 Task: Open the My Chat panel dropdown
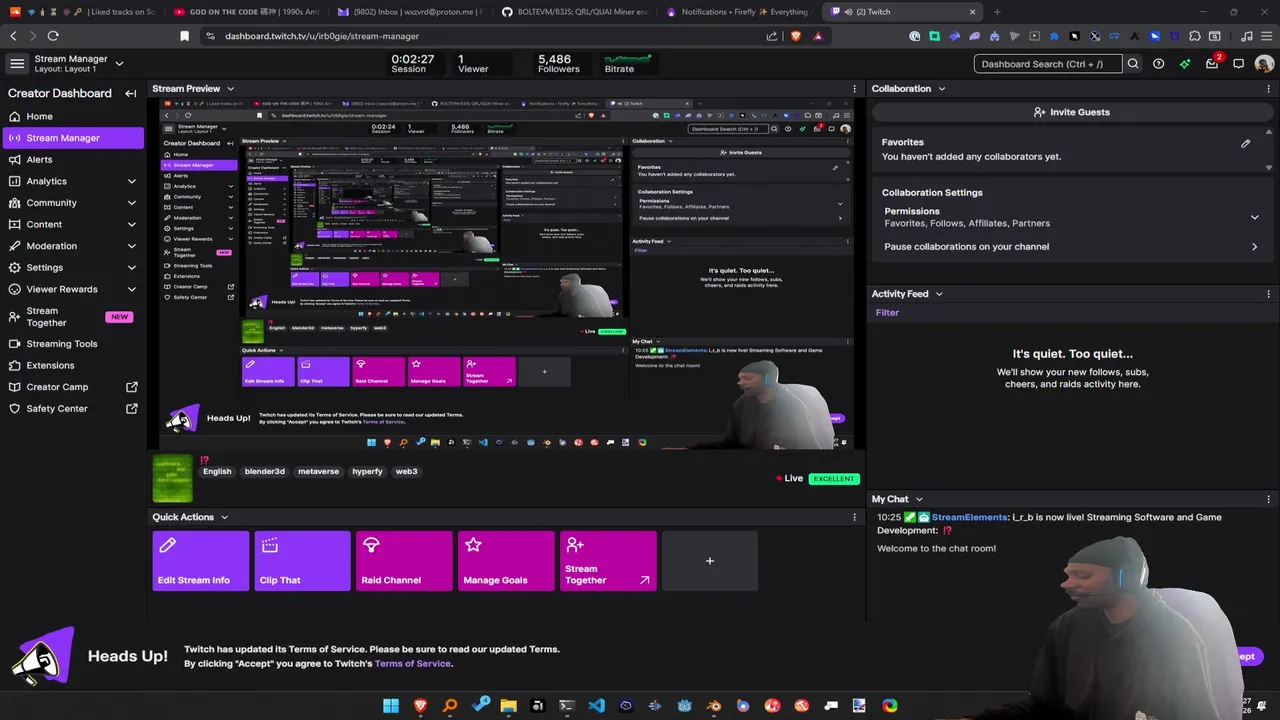(919, 499)
